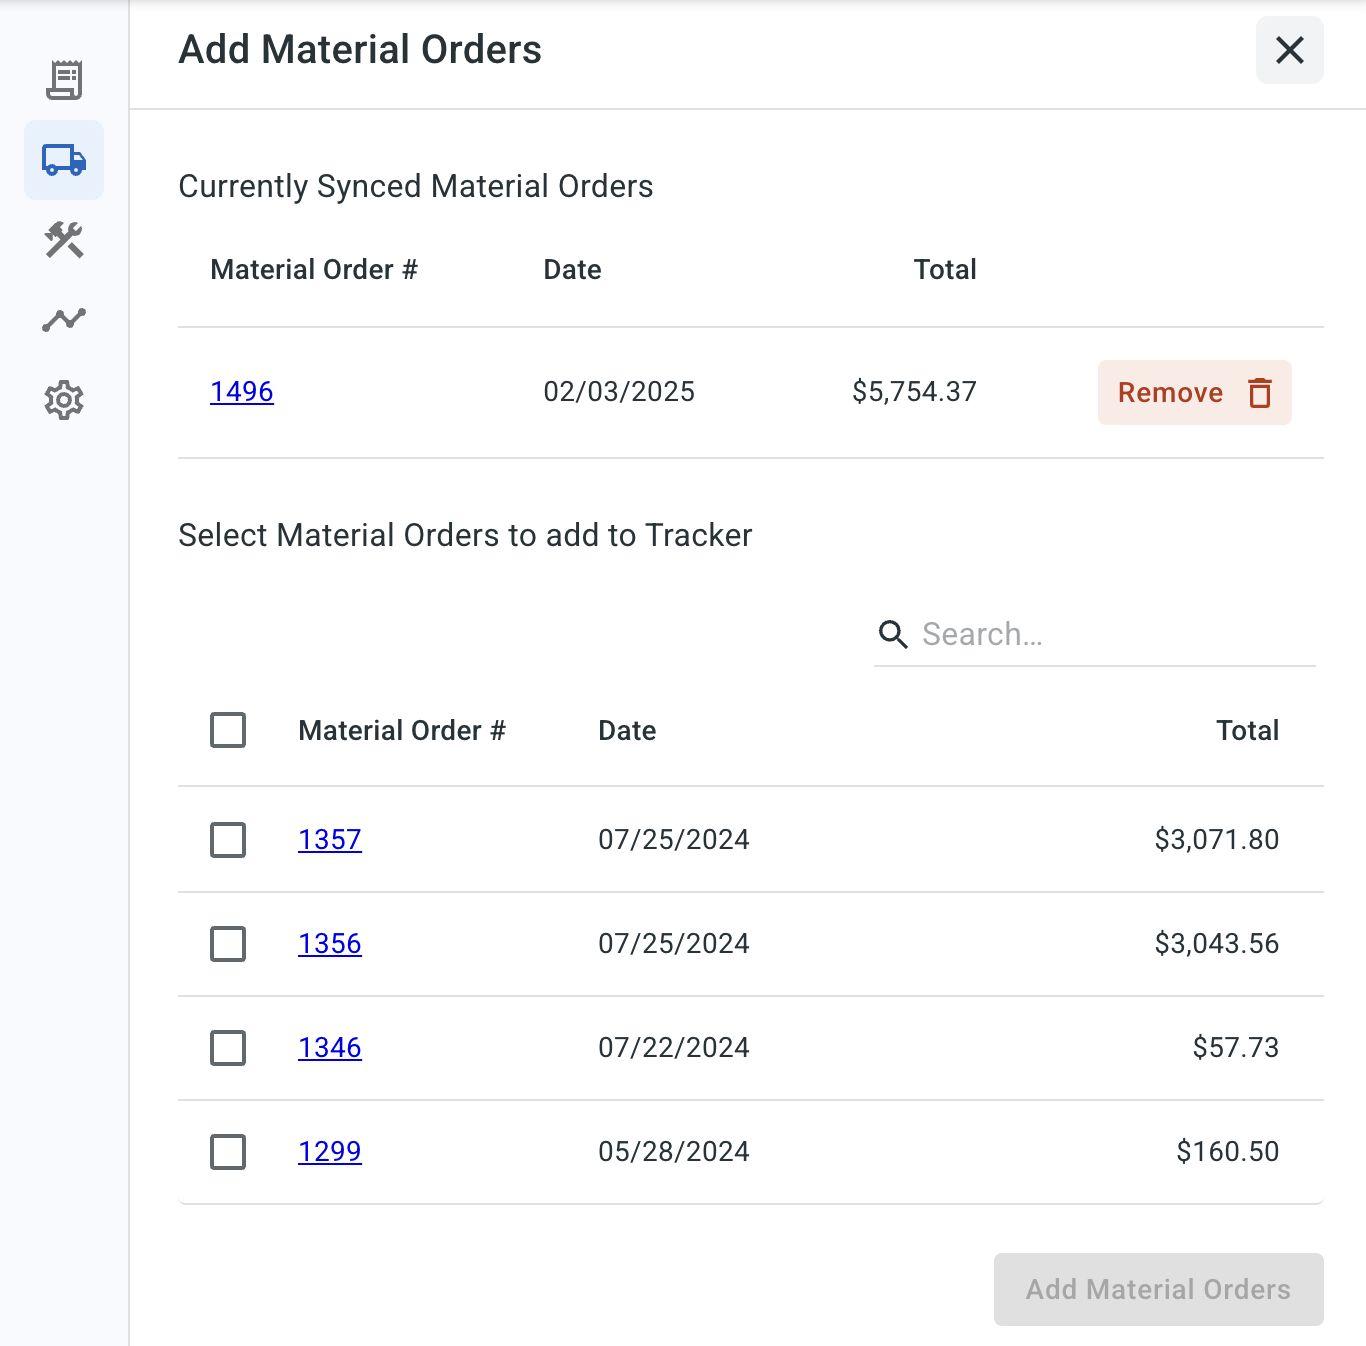Tick the checkbox for order 1346
This screenshot has width=1366, height=1346.
(x=228, y=1048)
